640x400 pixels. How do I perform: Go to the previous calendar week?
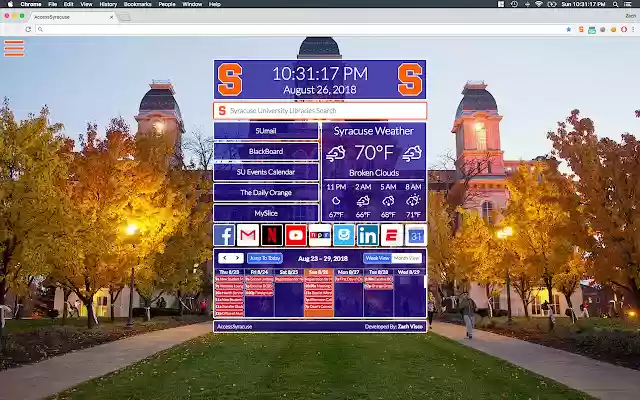coord(225,258)
